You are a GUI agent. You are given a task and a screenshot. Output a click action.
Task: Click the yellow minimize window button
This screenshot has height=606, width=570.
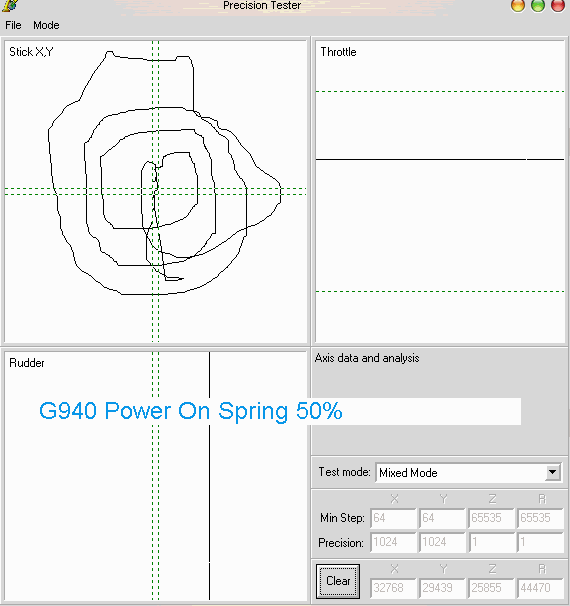[517, 6]
